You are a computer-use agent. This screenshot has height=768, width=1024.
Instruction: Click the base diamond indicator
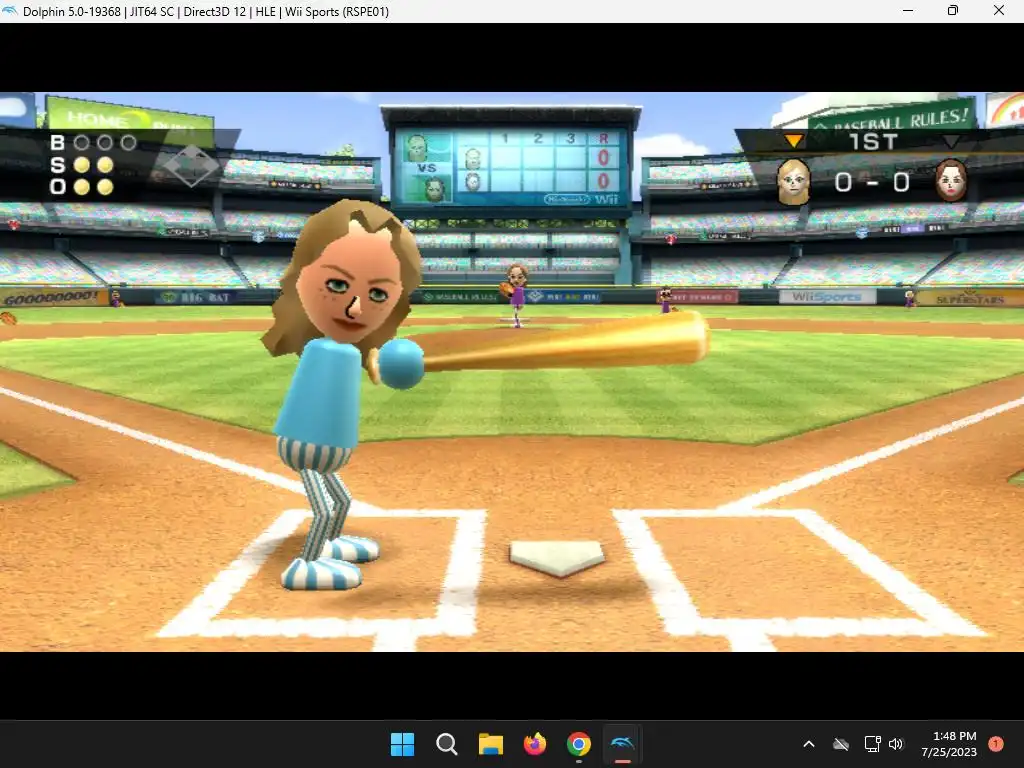[x=191, y=166]
